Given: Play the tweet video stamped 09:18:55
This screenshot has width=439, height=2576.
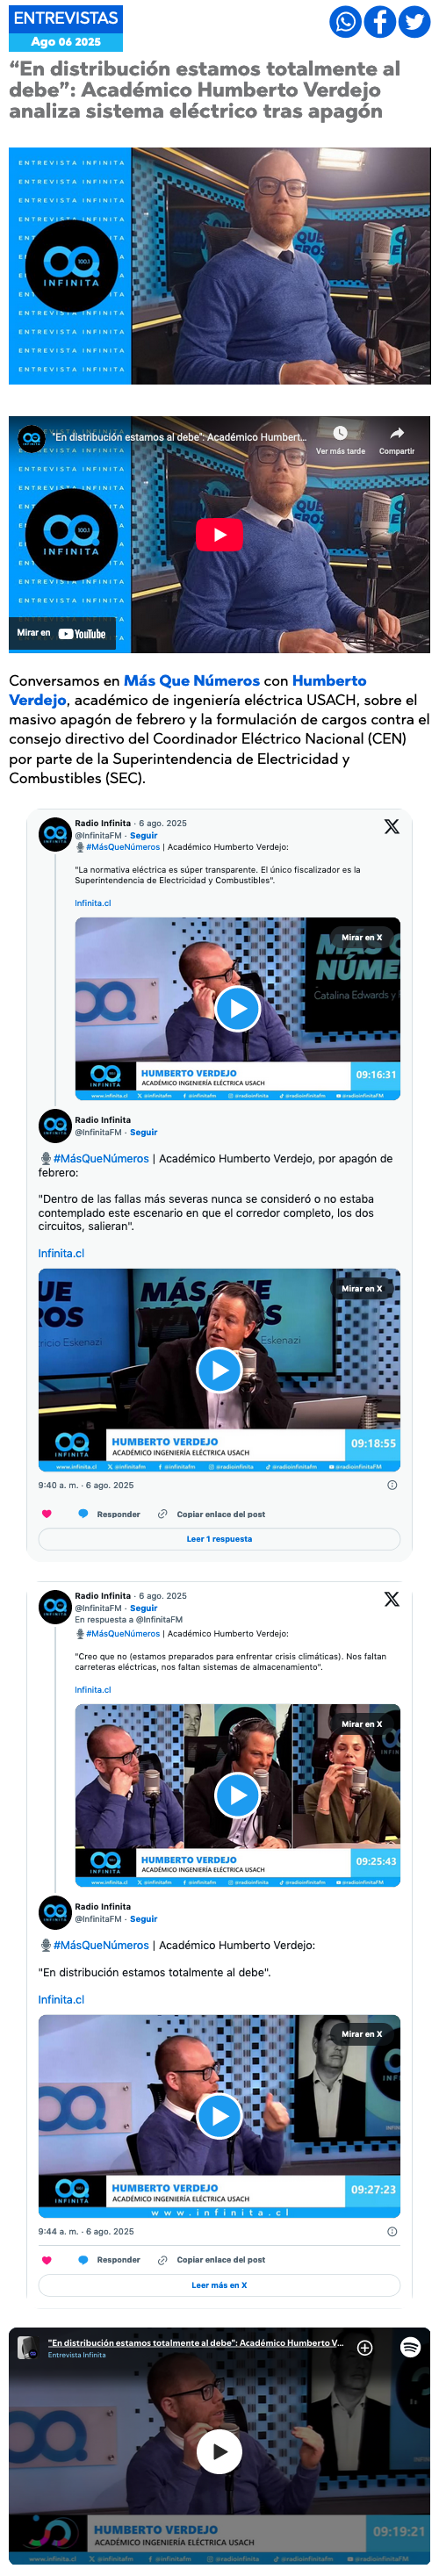Looking at the screenshot, I should pos(219,1370).
